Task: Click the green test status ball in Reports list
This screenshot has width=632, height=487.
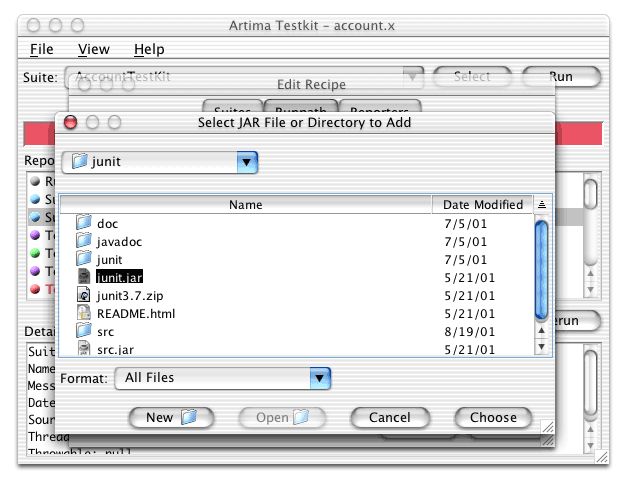Action: coord(35,253)
